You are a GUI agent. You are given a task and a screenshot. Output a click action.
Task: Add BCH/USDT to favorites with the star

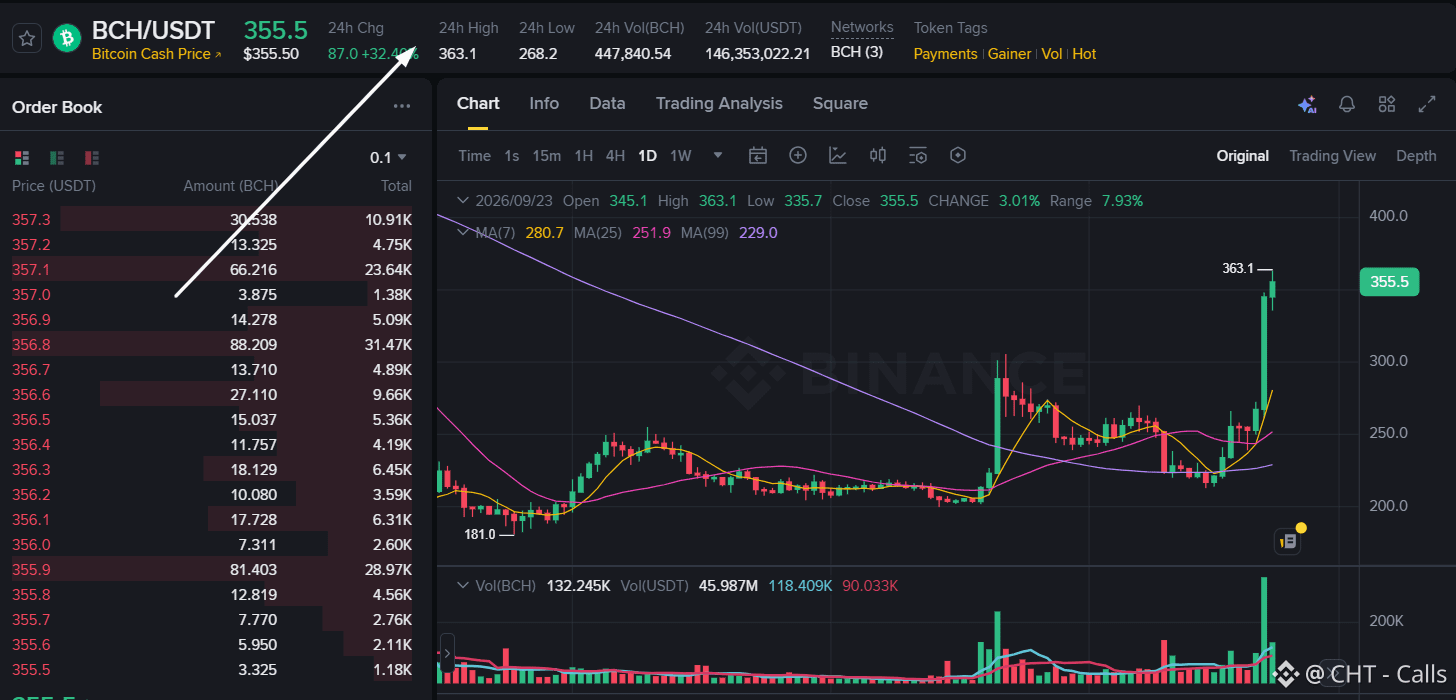click(x=27, y=38)
